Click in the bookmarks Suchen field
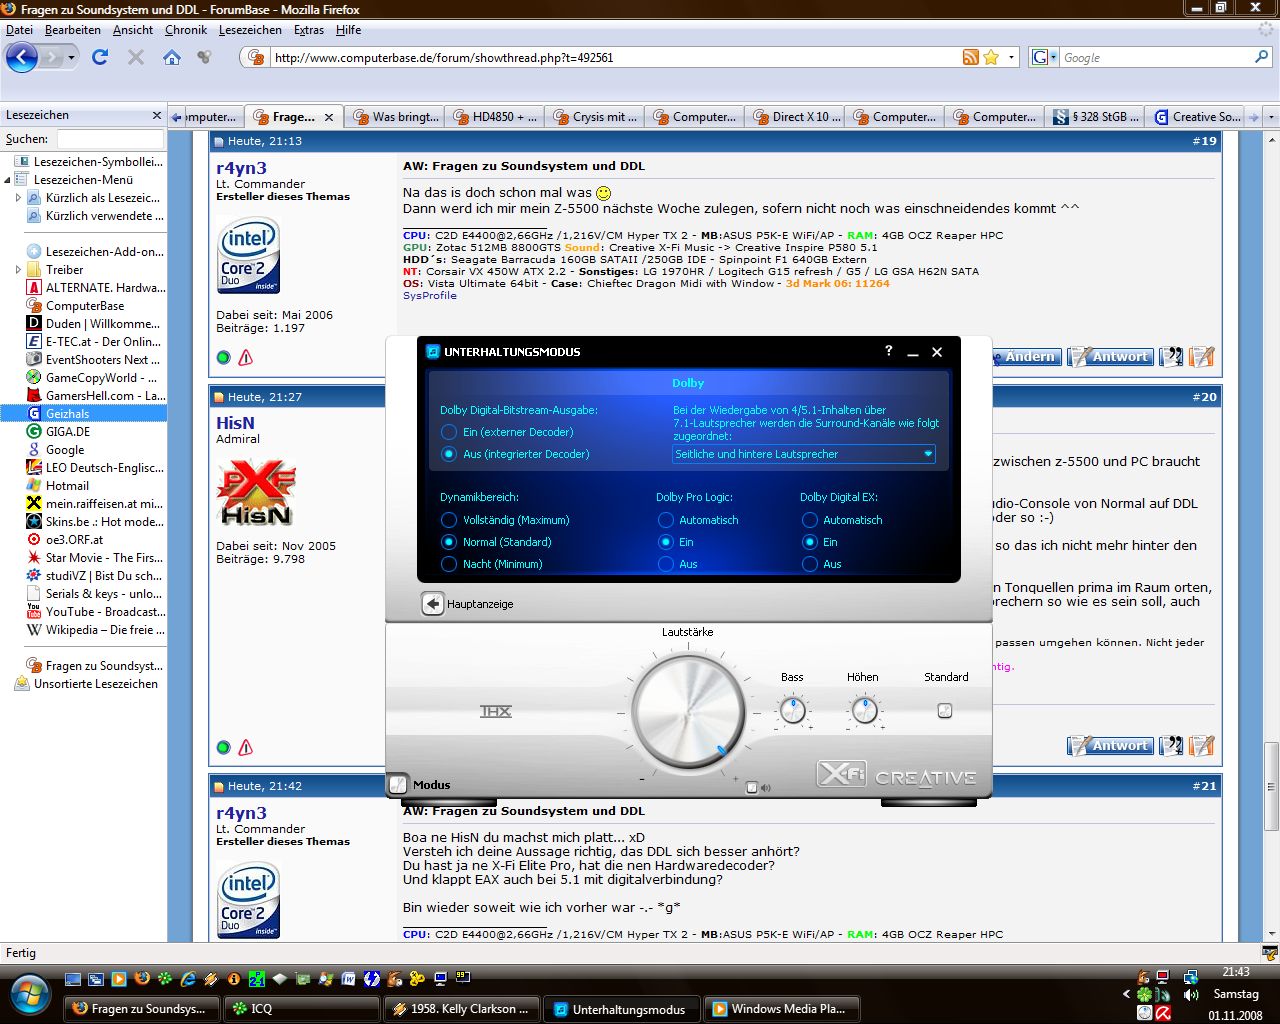The height and width of the screenshot is (1024, 1280). click(110, 139)
